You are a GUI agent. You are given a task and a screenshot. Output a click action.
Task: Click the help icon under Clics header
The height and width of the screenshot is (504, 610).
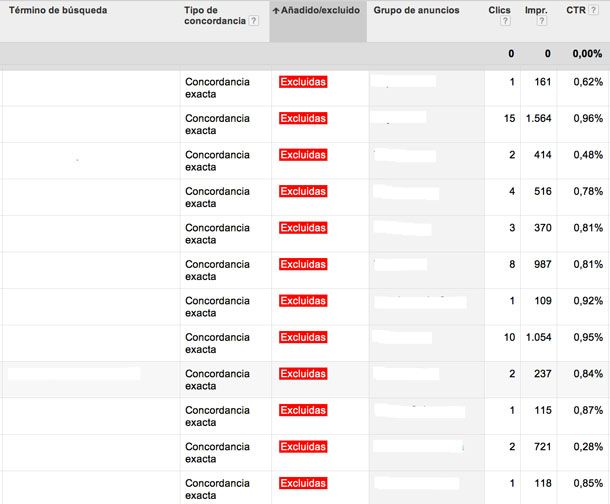coord(506,22)
